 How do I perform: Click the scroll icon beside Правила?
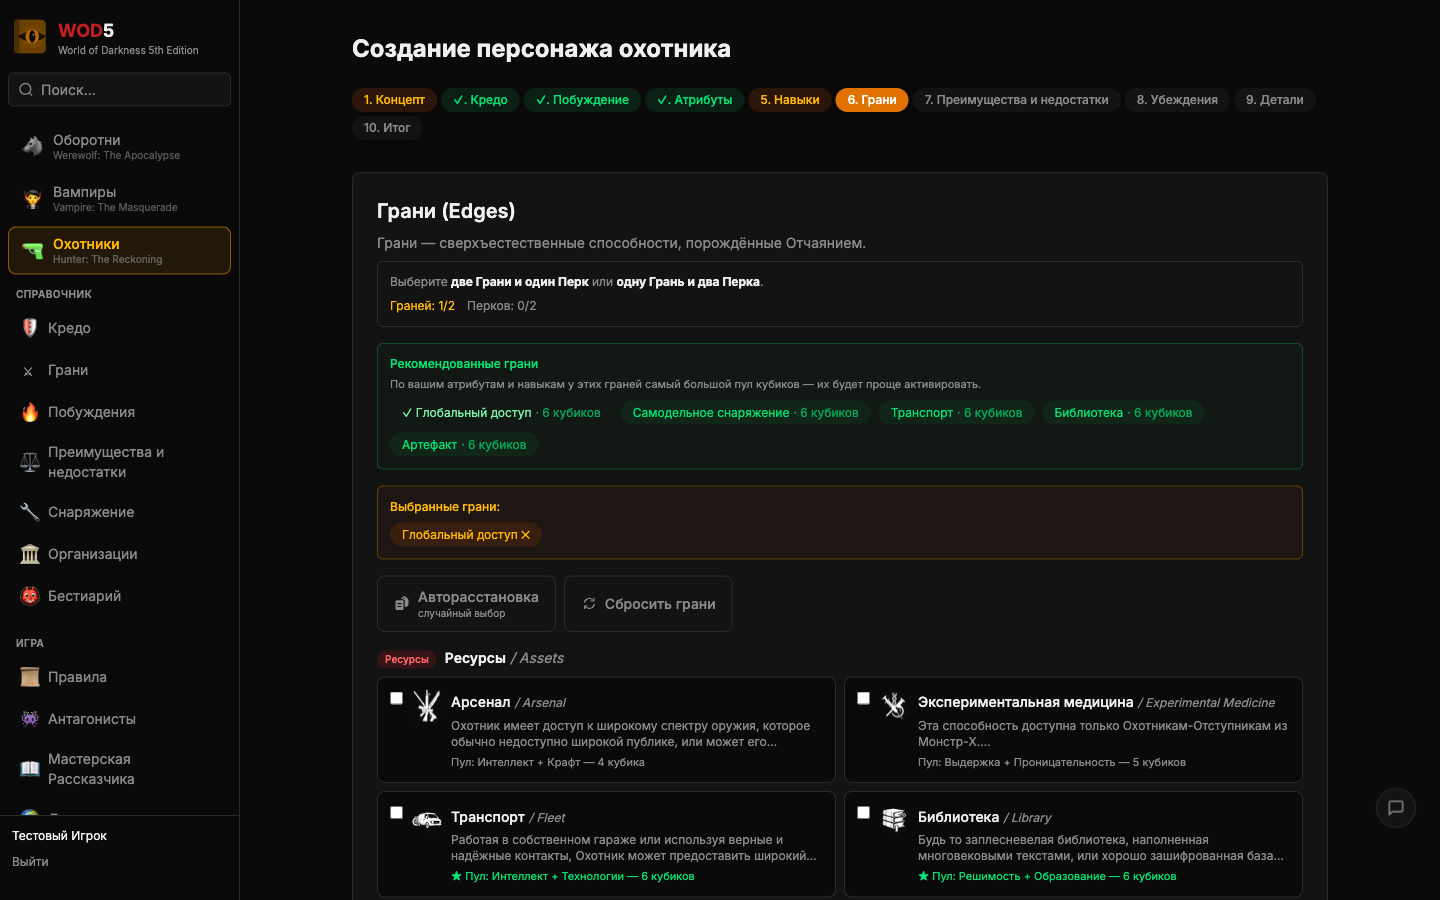coord(30,677)
